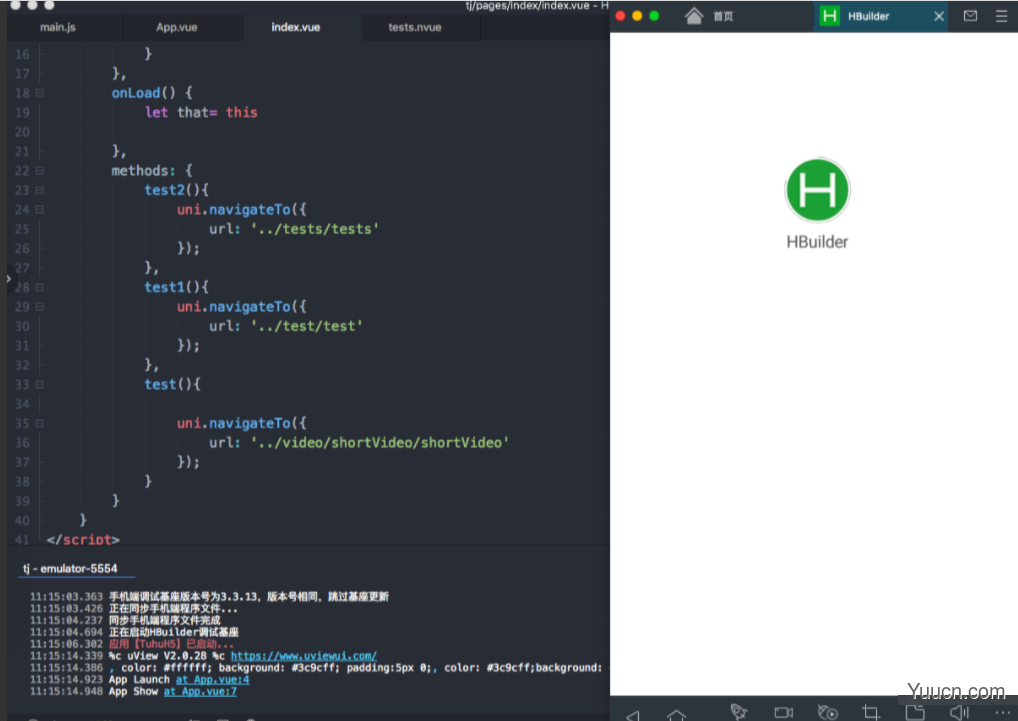Click the 'let that= this' code line
This screenshot has width=1018, height=721.
coord(201,112)
